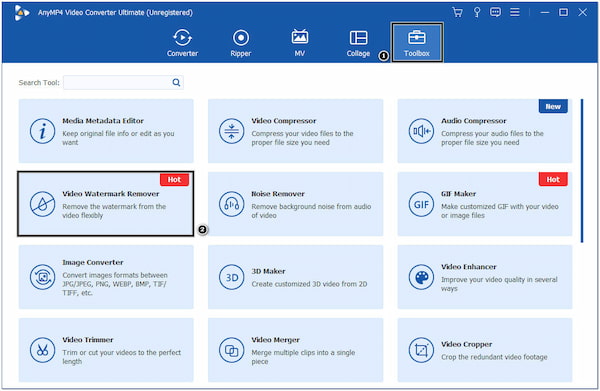Focus the Search Tool input field

pos(123,82)
